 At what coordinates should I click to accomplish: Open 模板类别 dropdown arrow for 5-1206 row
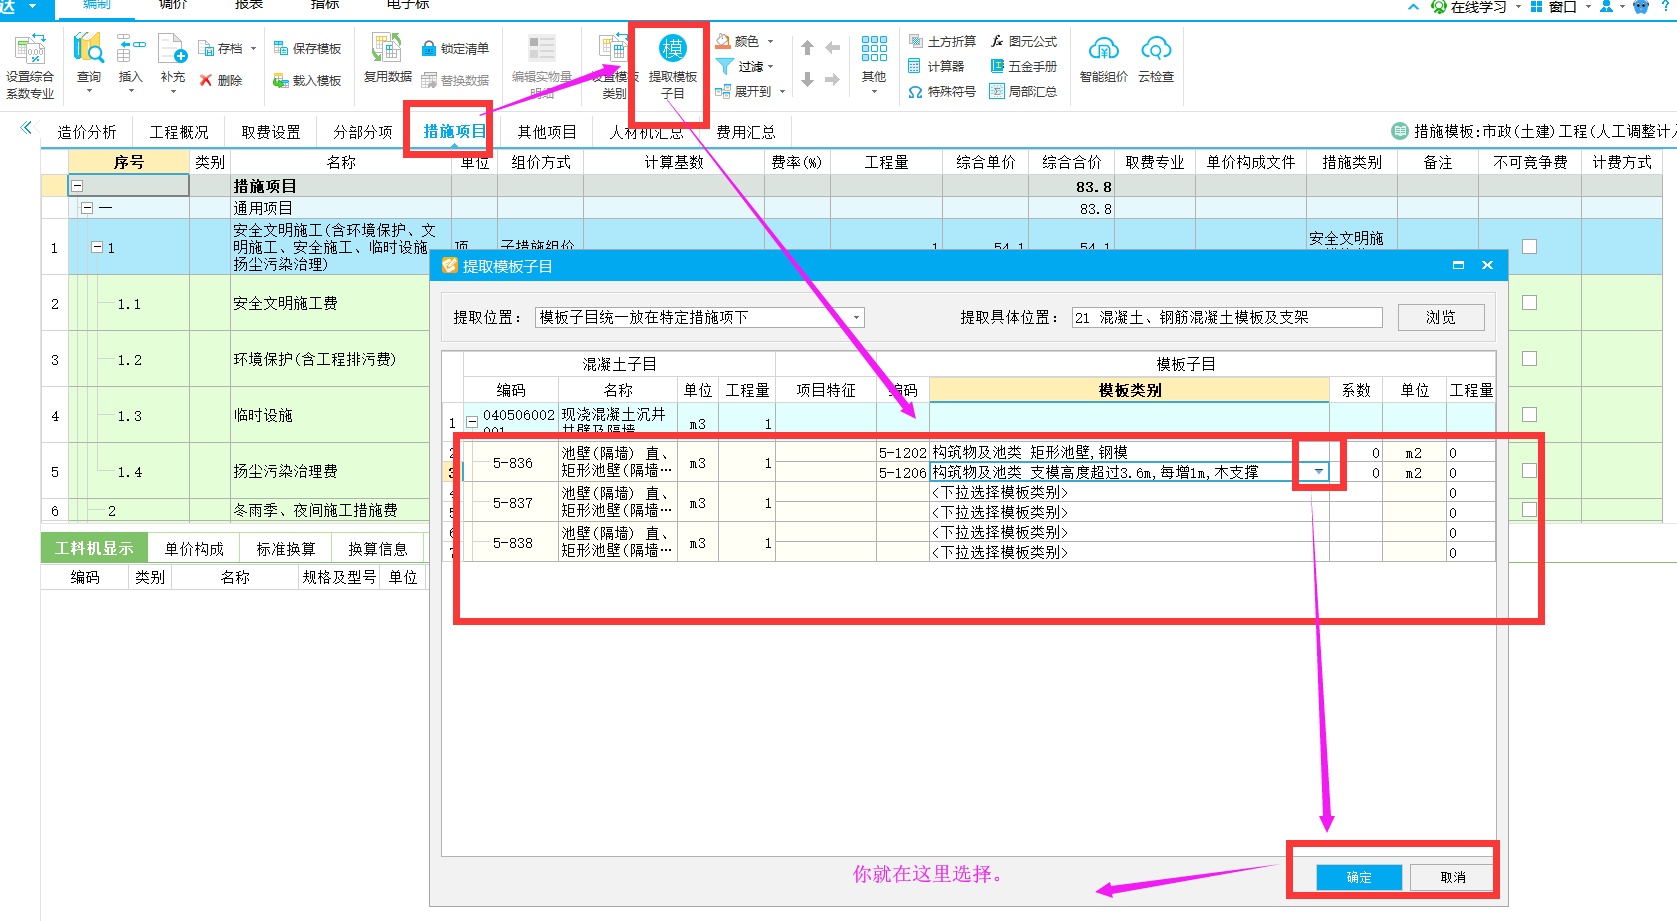click(x=1319, y=472)
